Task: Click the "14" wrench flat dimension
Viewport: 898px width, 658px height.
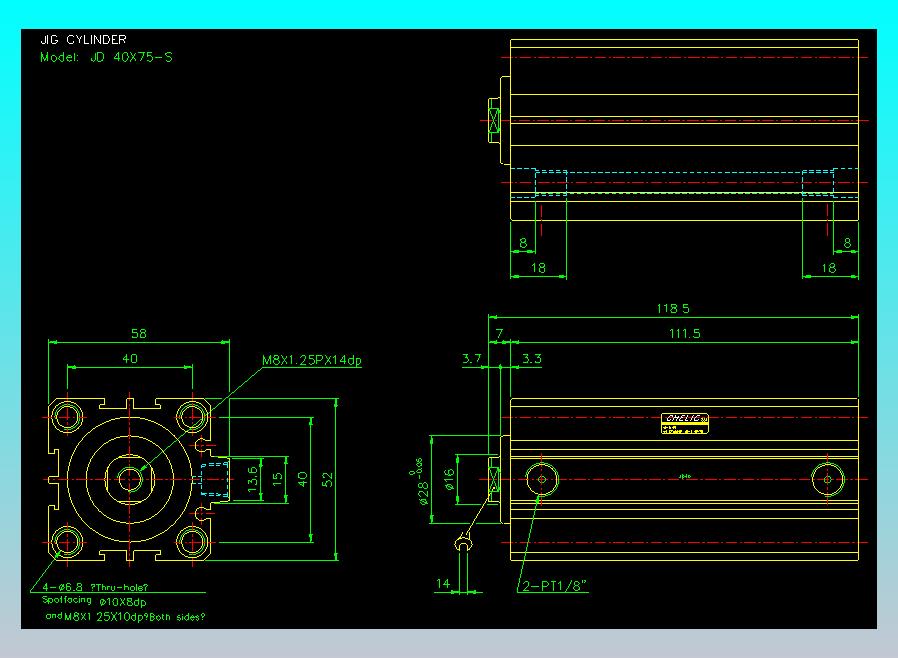Action: point(443,584)
